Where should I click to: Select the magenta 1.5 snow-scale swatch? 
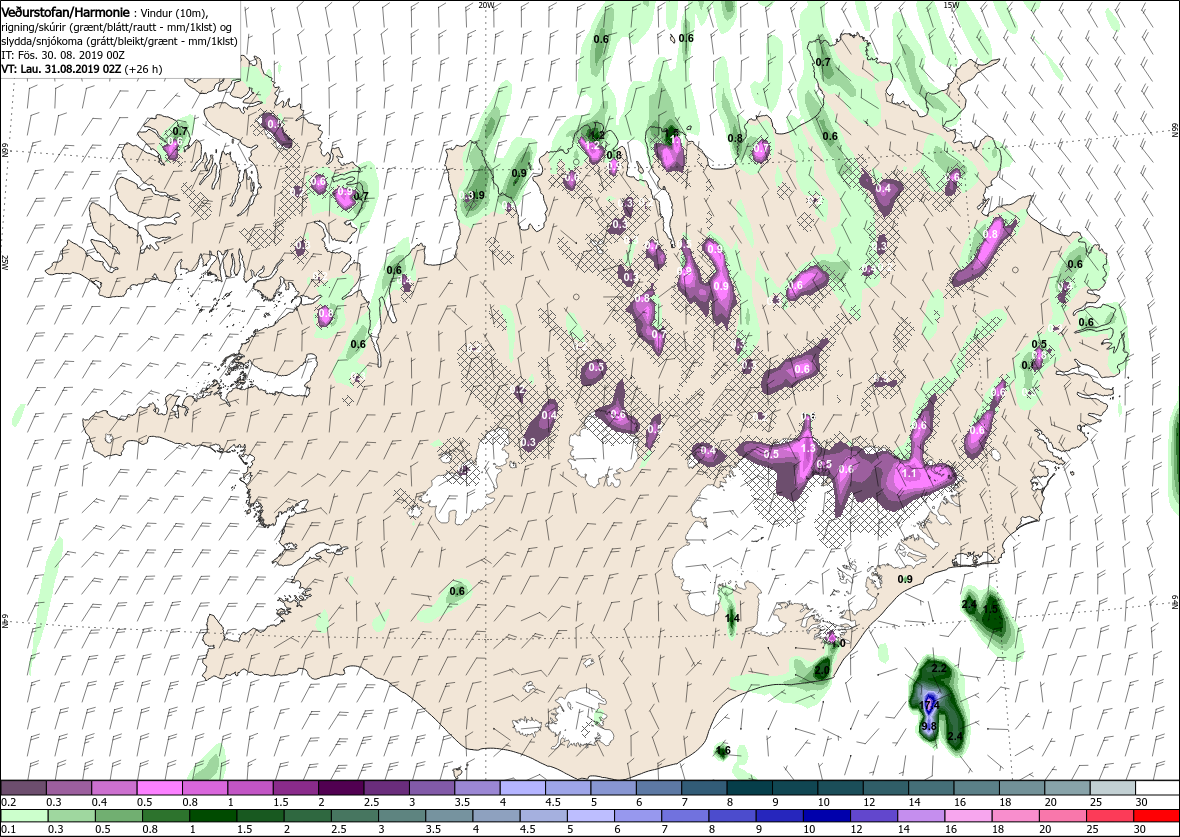point(297,787)
